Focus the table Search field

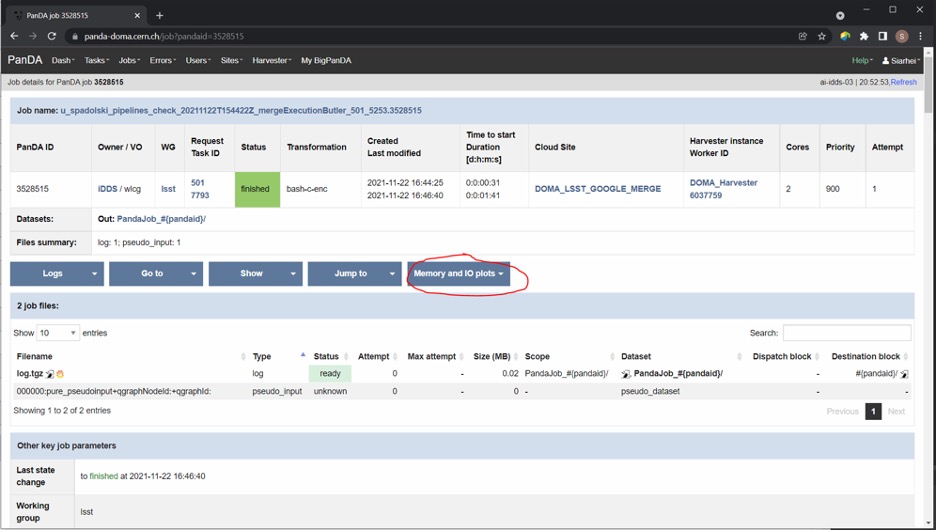click(x=847, y=332)
